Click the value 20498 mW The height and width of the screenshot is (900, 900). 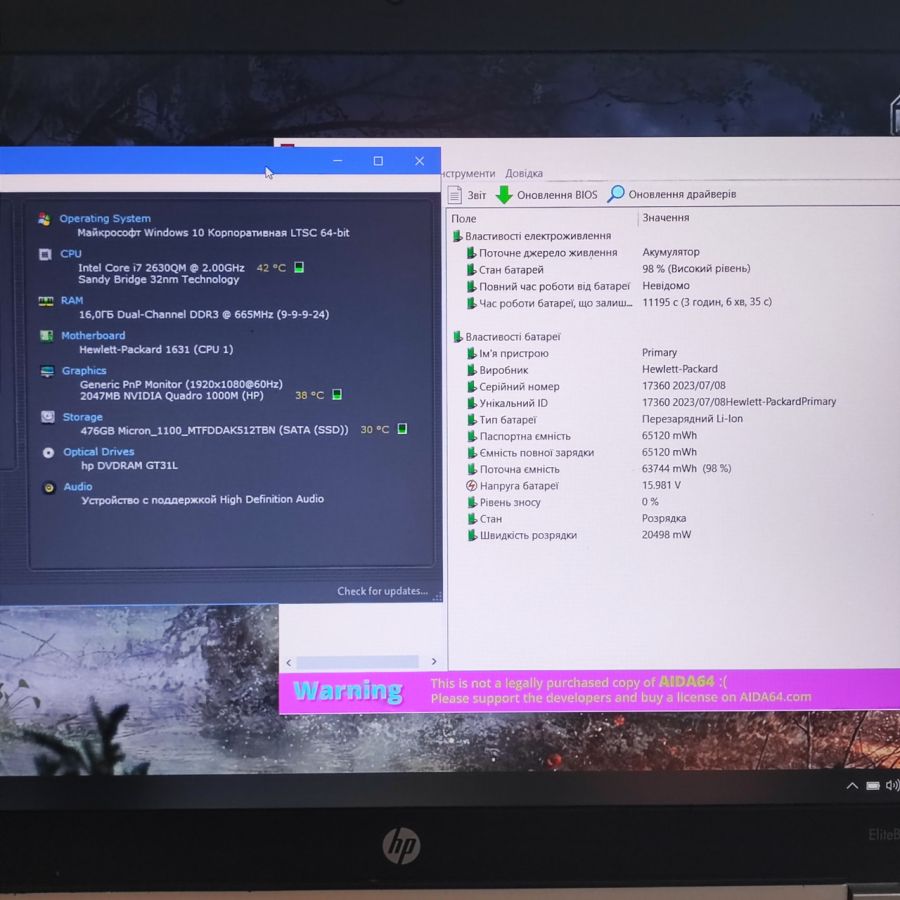[666, 535]
